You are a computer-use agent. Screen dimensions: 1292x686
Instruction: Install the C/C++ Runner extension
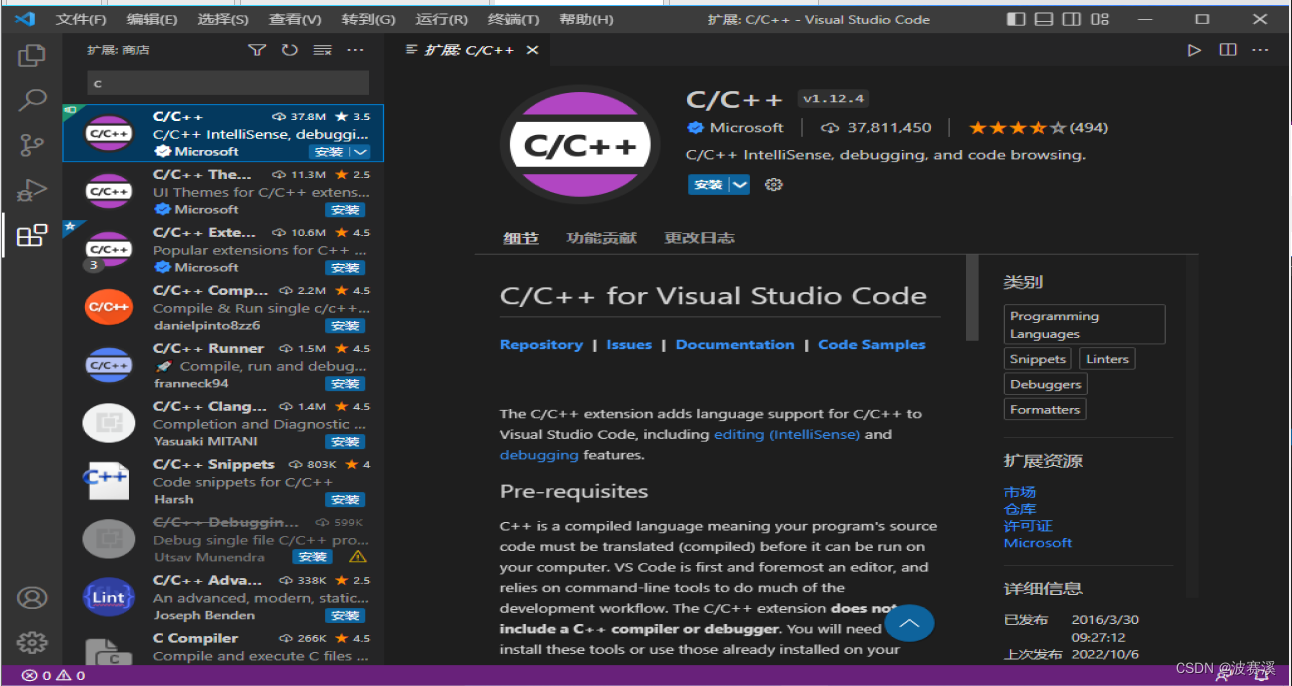345,384
